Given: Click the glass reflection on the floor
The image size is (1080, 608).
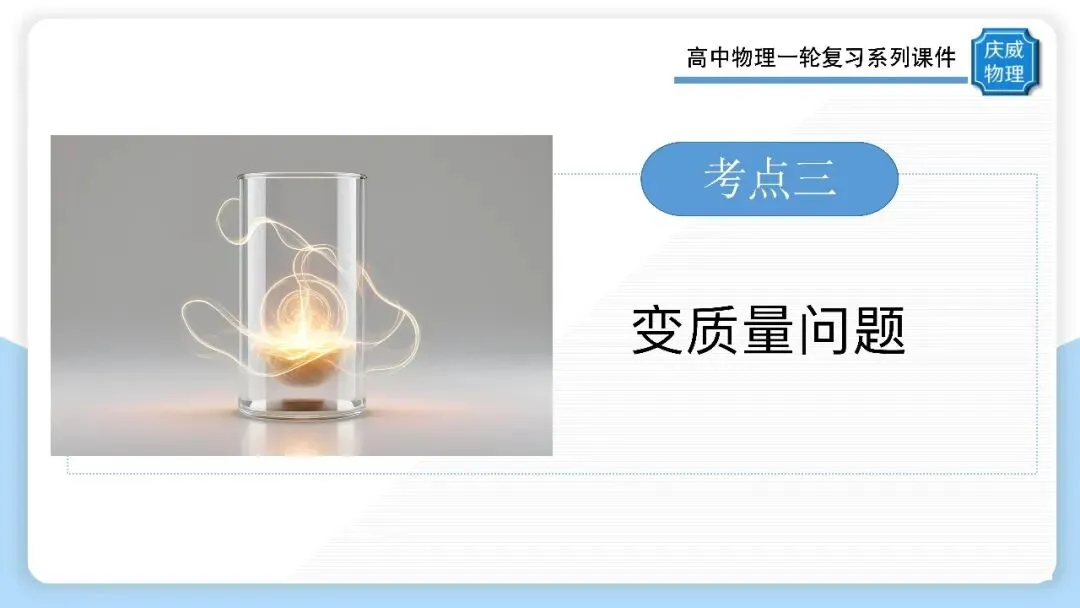Looking at the screenshot, I should [302, 437].
